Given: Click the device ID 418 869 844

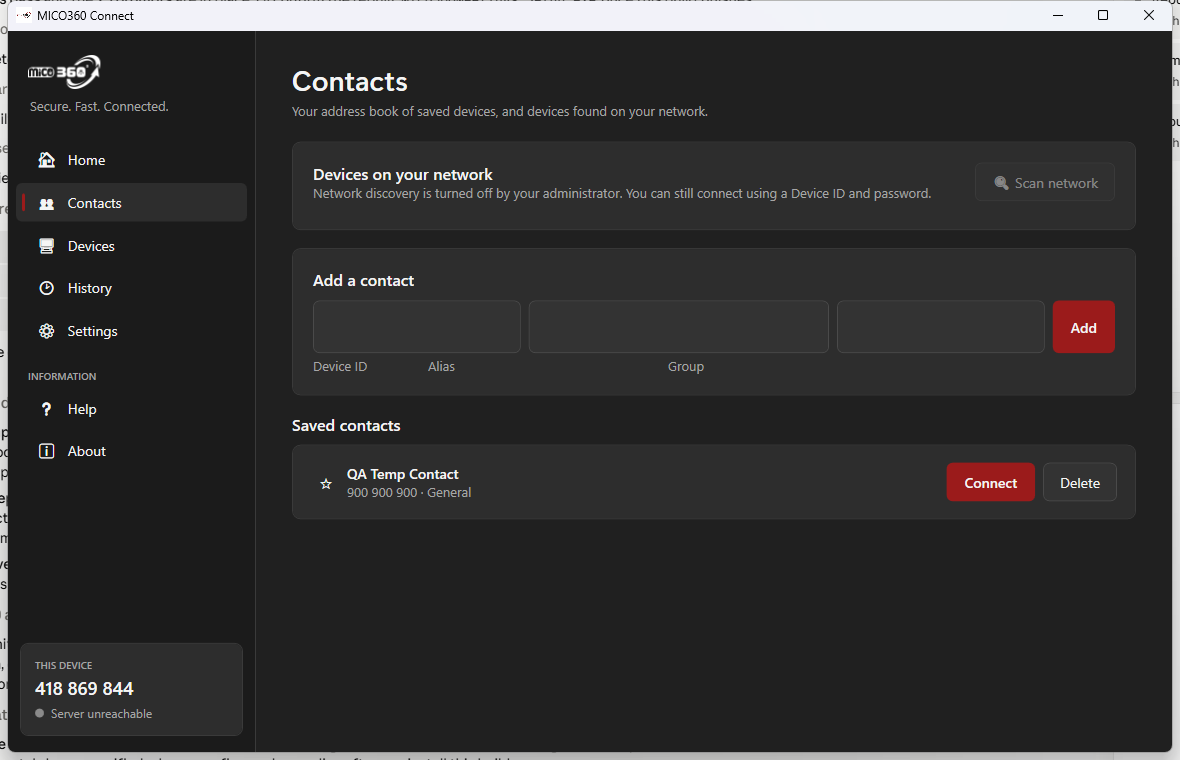Looking at the screenshot, I should 84,689.
